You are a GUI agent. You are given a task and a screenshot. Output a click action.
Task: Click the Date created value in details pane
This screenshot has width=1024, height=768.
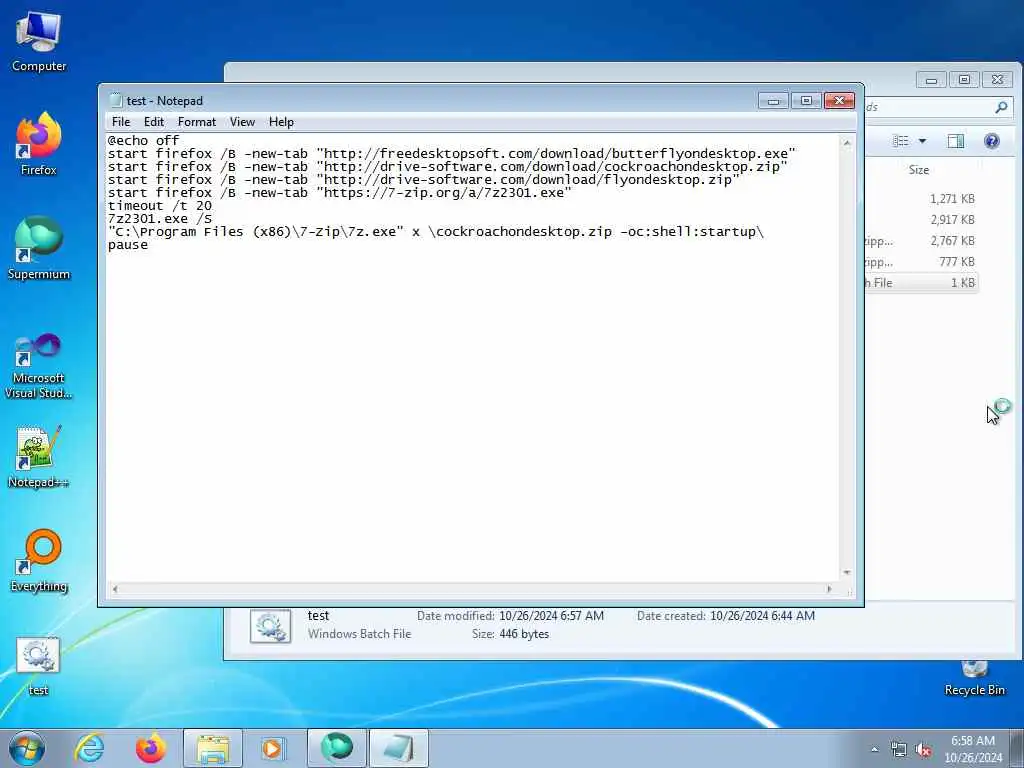pos(762,616)
